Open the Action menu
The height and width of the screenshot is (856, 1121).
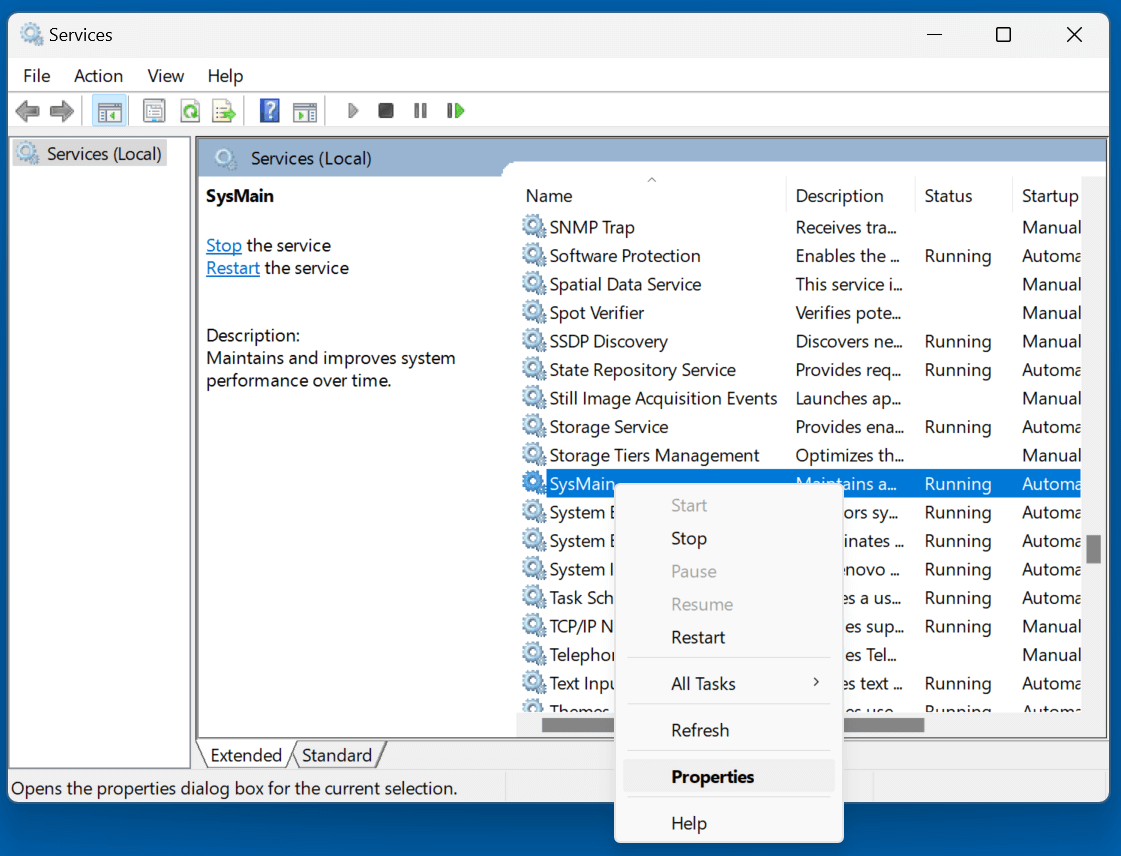pos(98,76)
